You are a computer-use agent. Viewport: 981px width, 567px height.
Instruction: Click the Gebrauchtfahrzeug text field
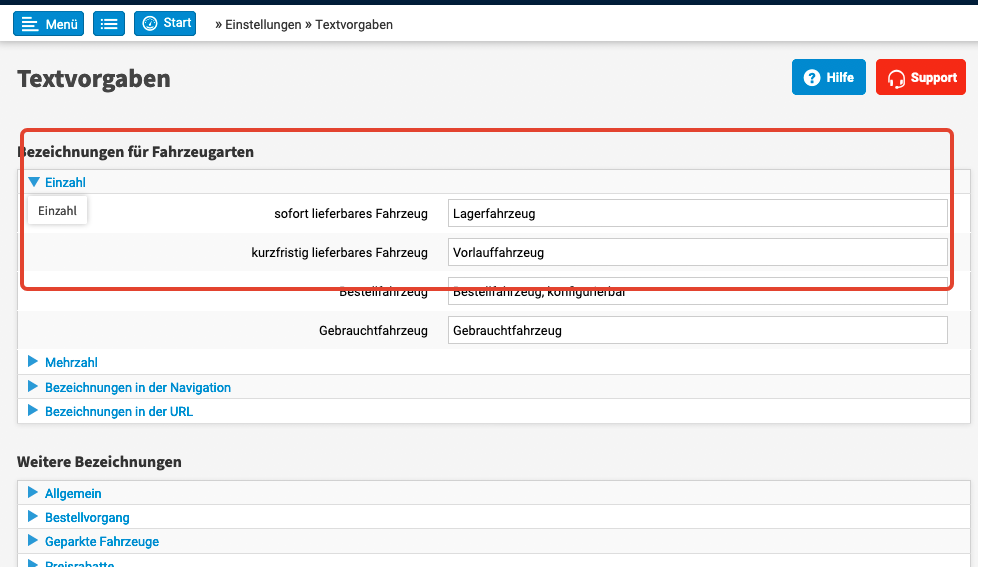(697, 330)
